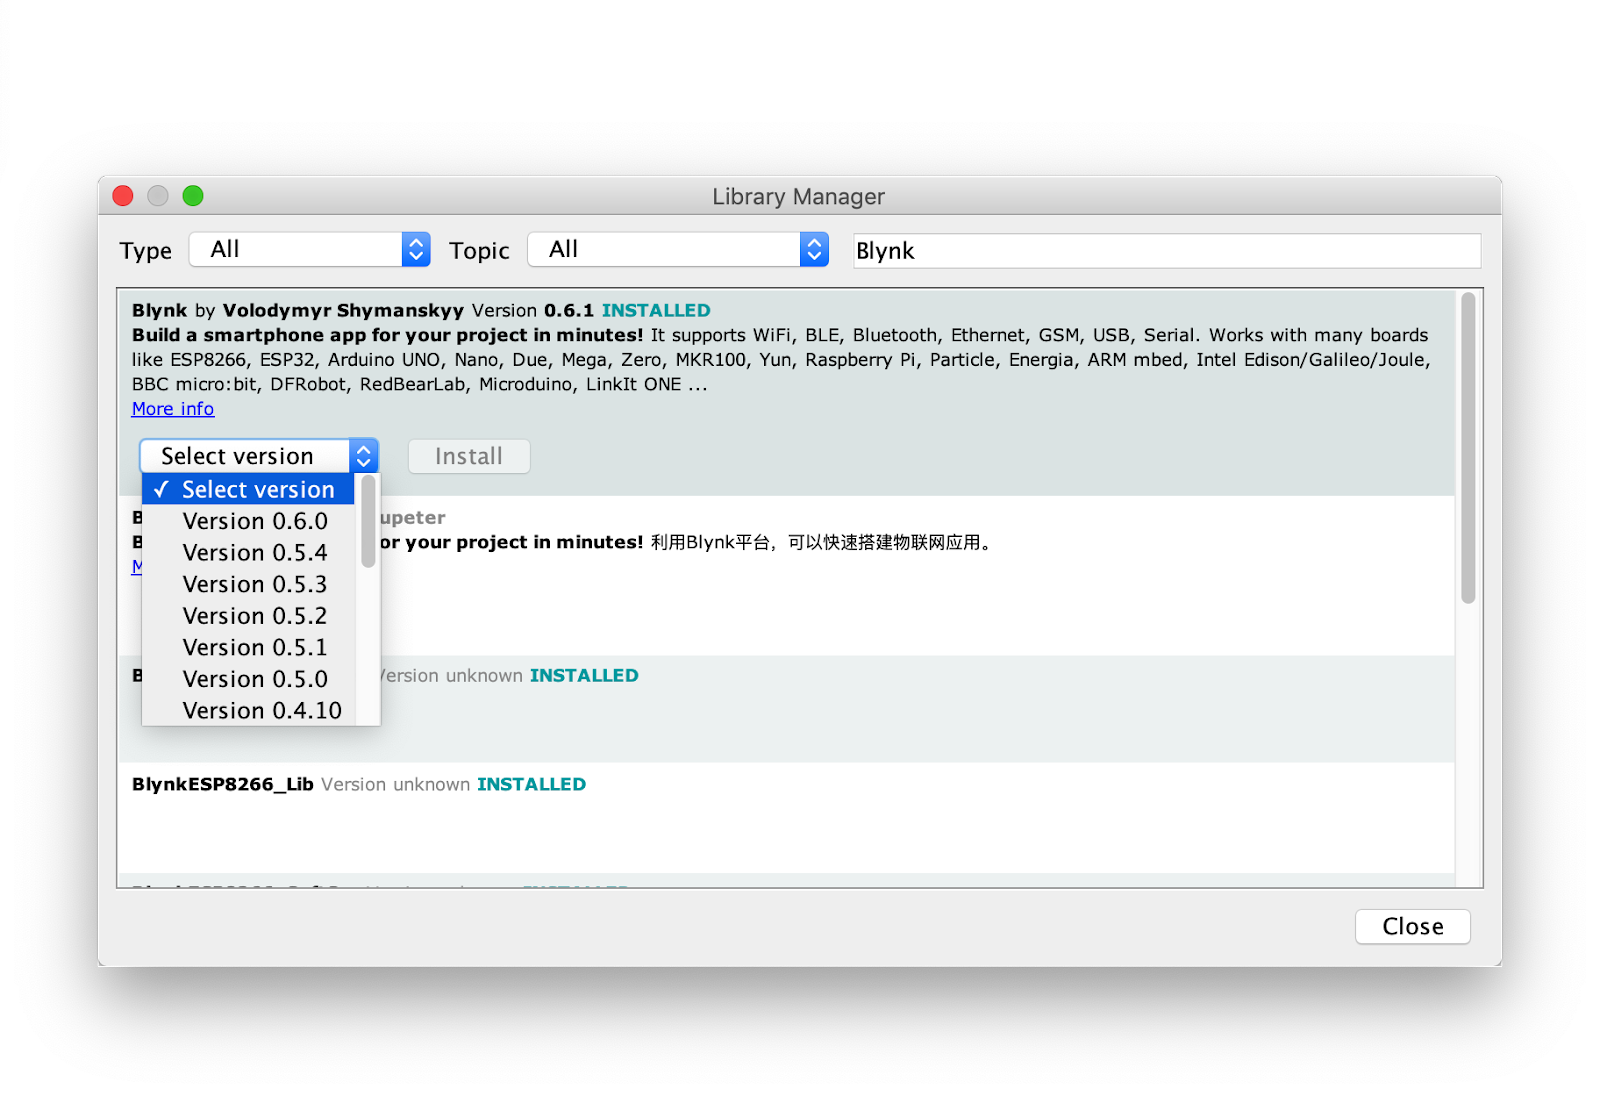
Task: Click the library list vertical scrollbar
Action: 1468,448
